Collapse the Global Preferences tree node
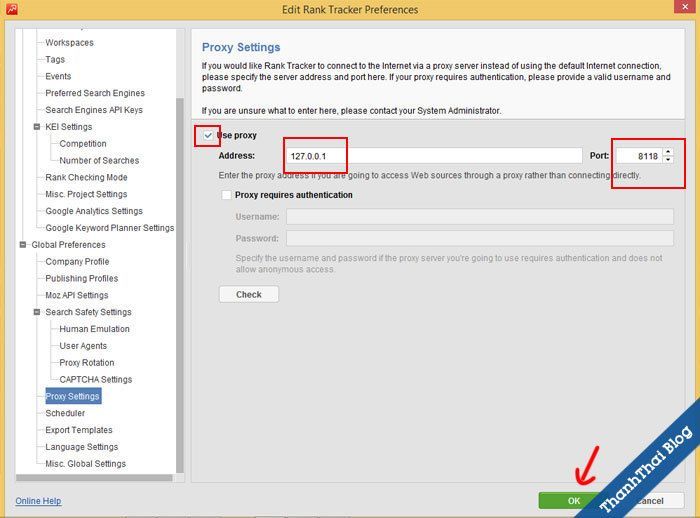 click(23, 245)
